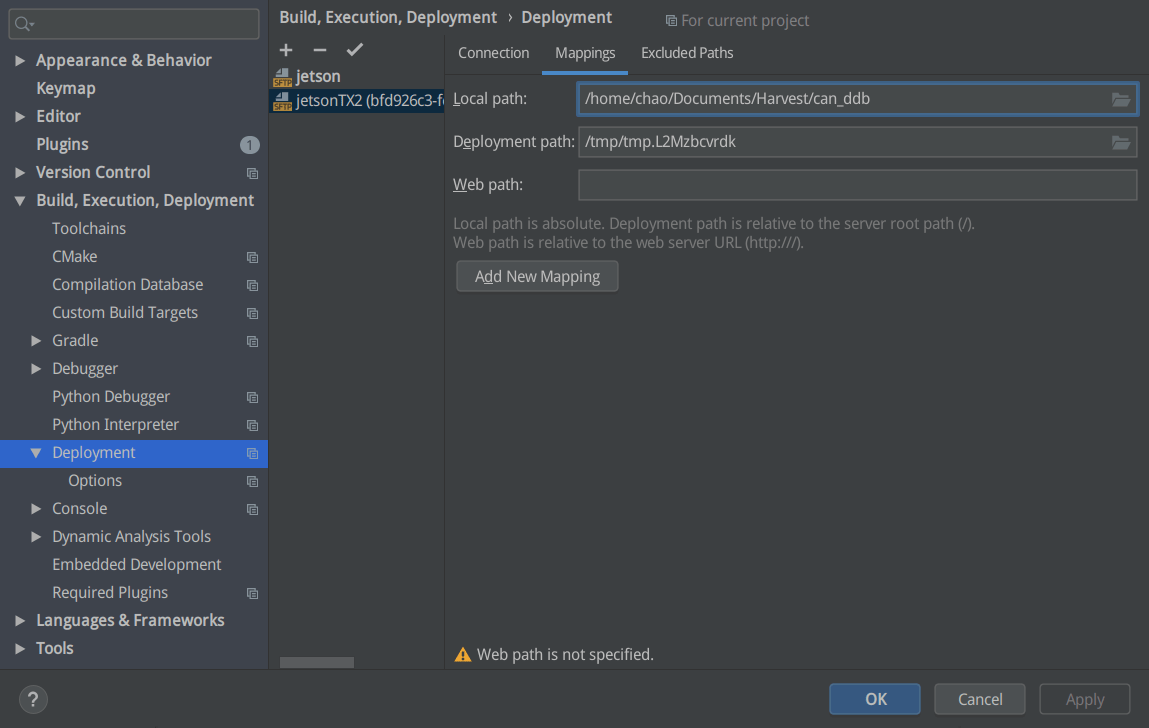The height and width of the screenshot is (728, 1149).
Task: Open Embedded Development settings
Action: point(136,565)
